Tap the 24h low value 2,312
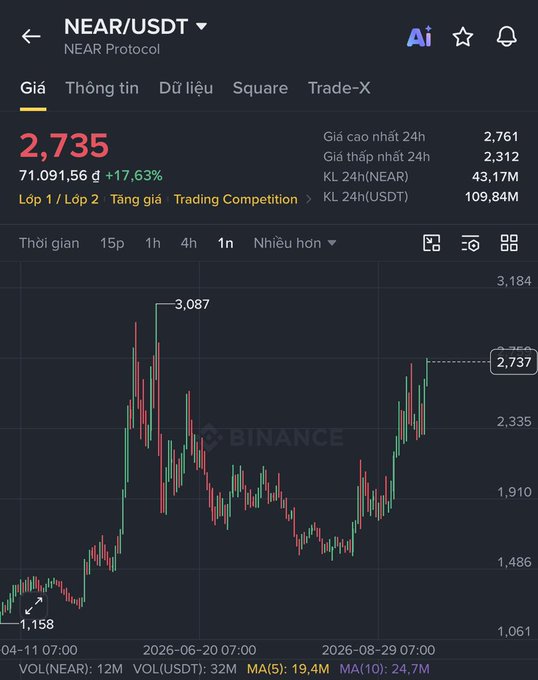 (x=501, y=157)
